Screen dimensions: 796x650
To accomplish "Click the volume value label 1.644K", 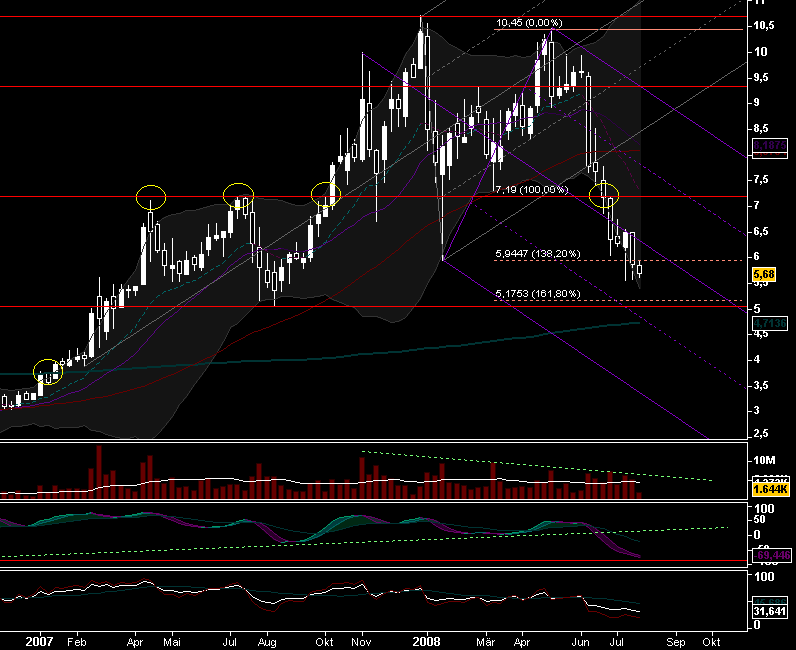I will (770, 489).
